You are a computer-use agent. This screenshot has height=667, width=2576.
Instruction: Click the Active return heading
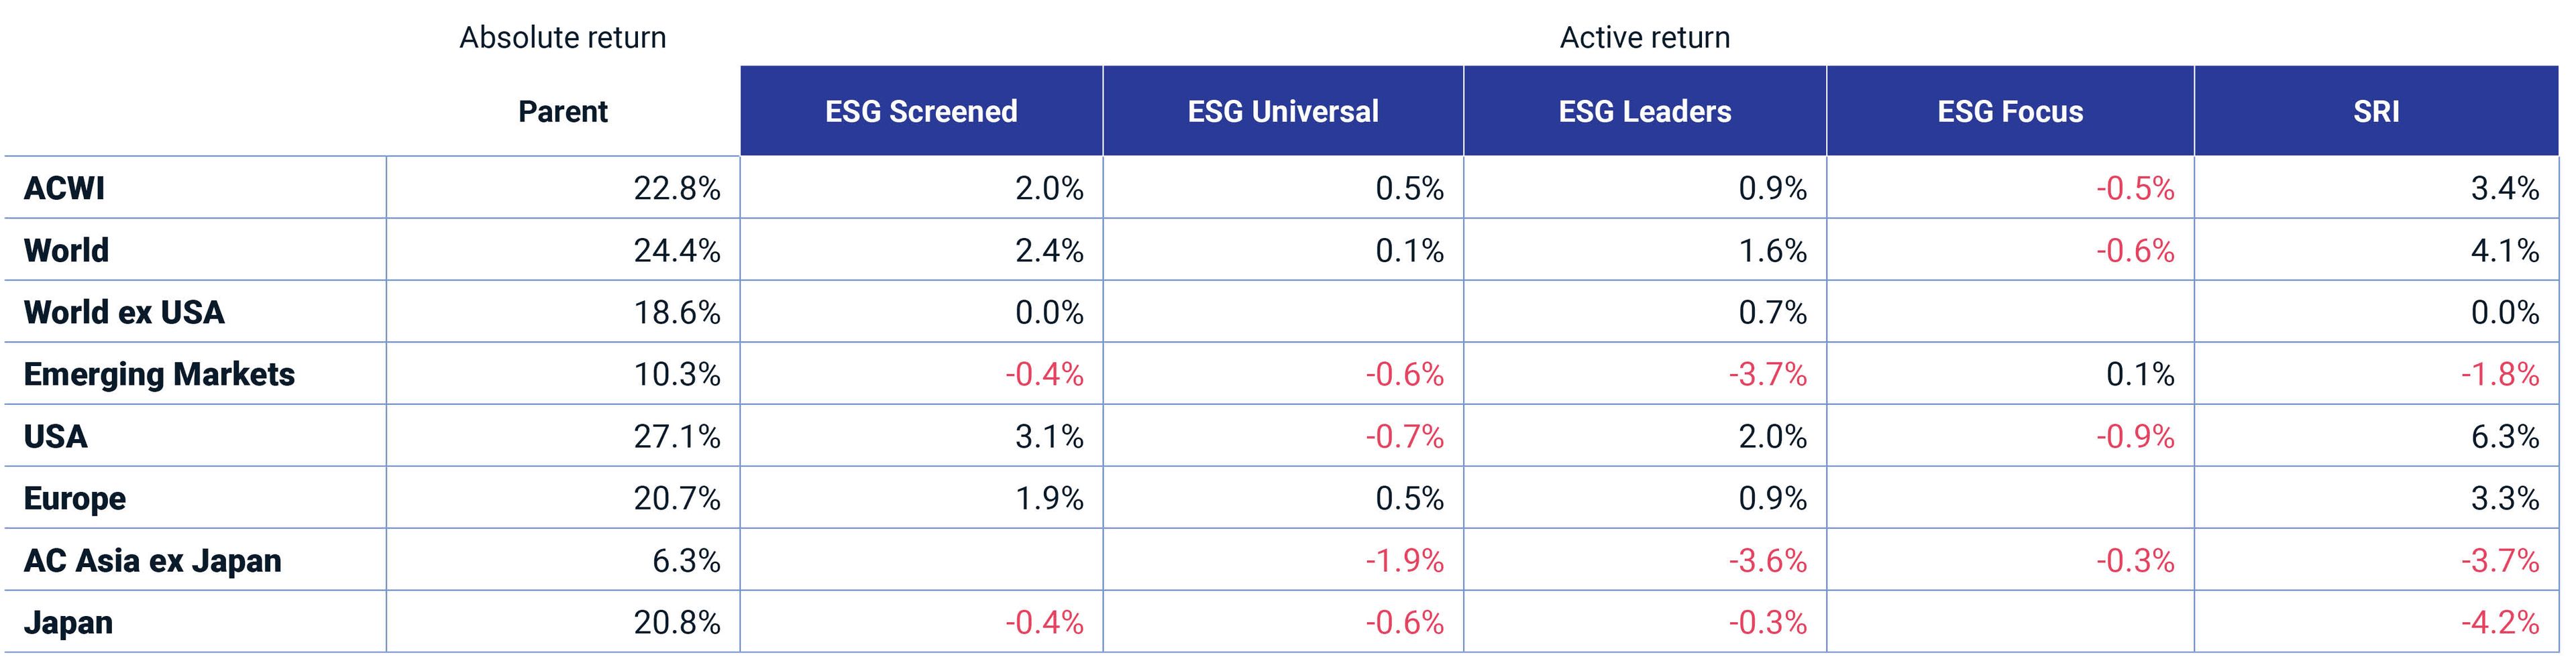click(x=1644, y=37)
